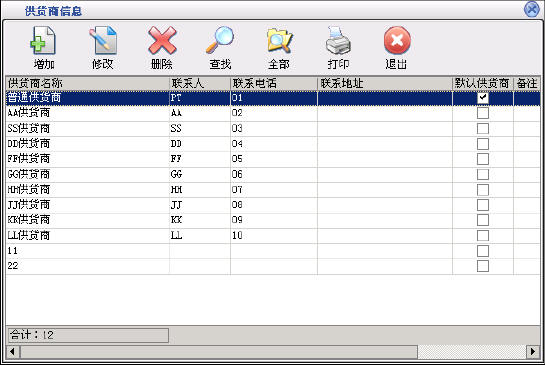Viewport: 545px width, 365px height.
Task: Sort by 默认供货商 column header
Action: [x=483, y=83]
